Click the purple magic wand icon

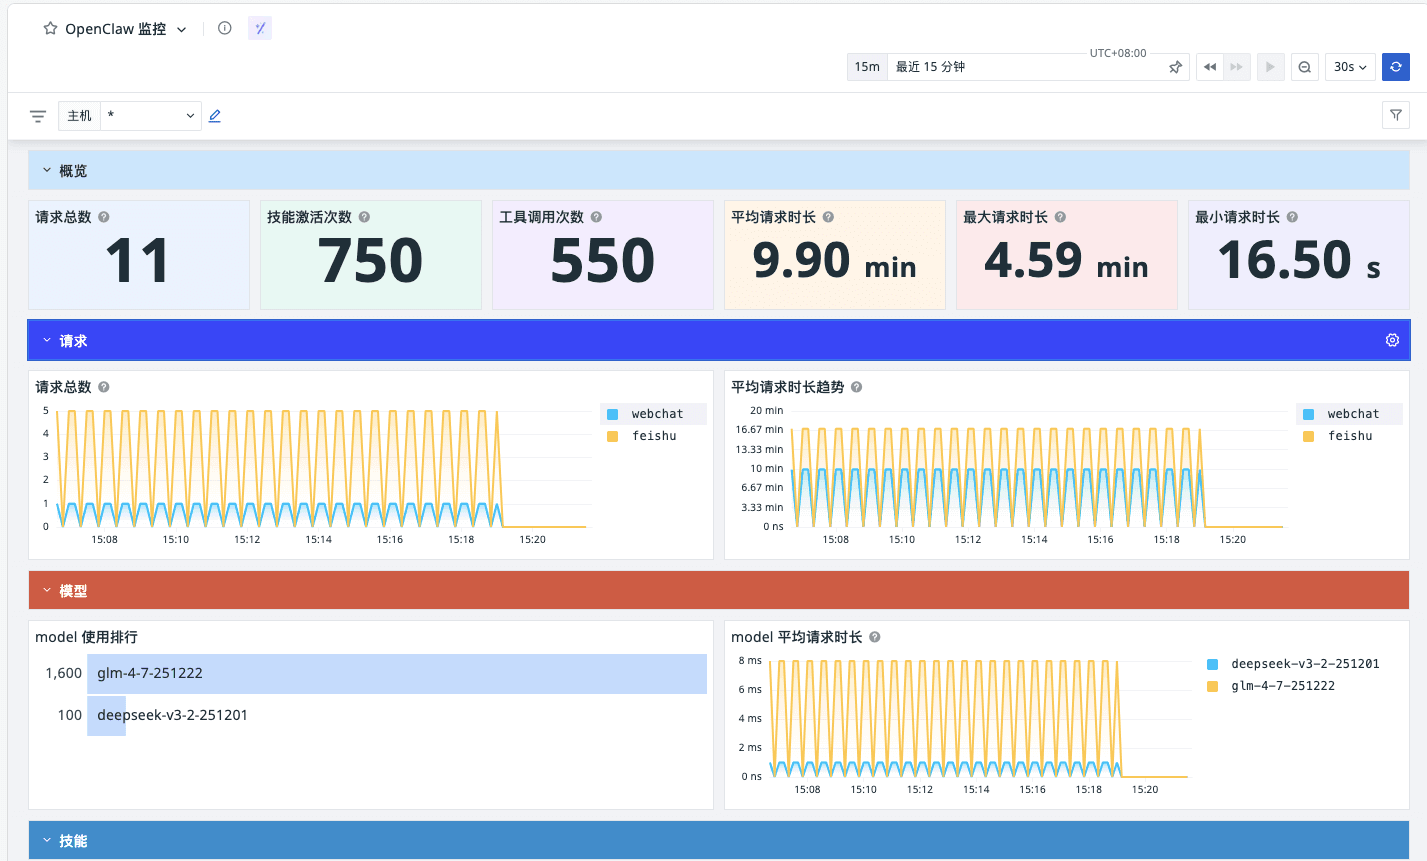[x=260, y=28]
